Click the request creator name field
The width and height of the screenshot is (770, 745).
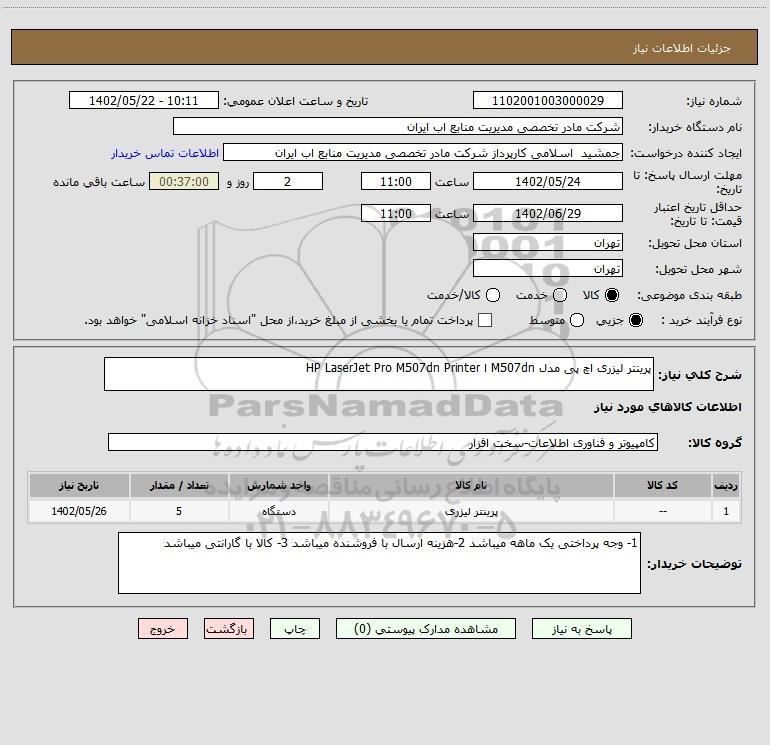423,153
